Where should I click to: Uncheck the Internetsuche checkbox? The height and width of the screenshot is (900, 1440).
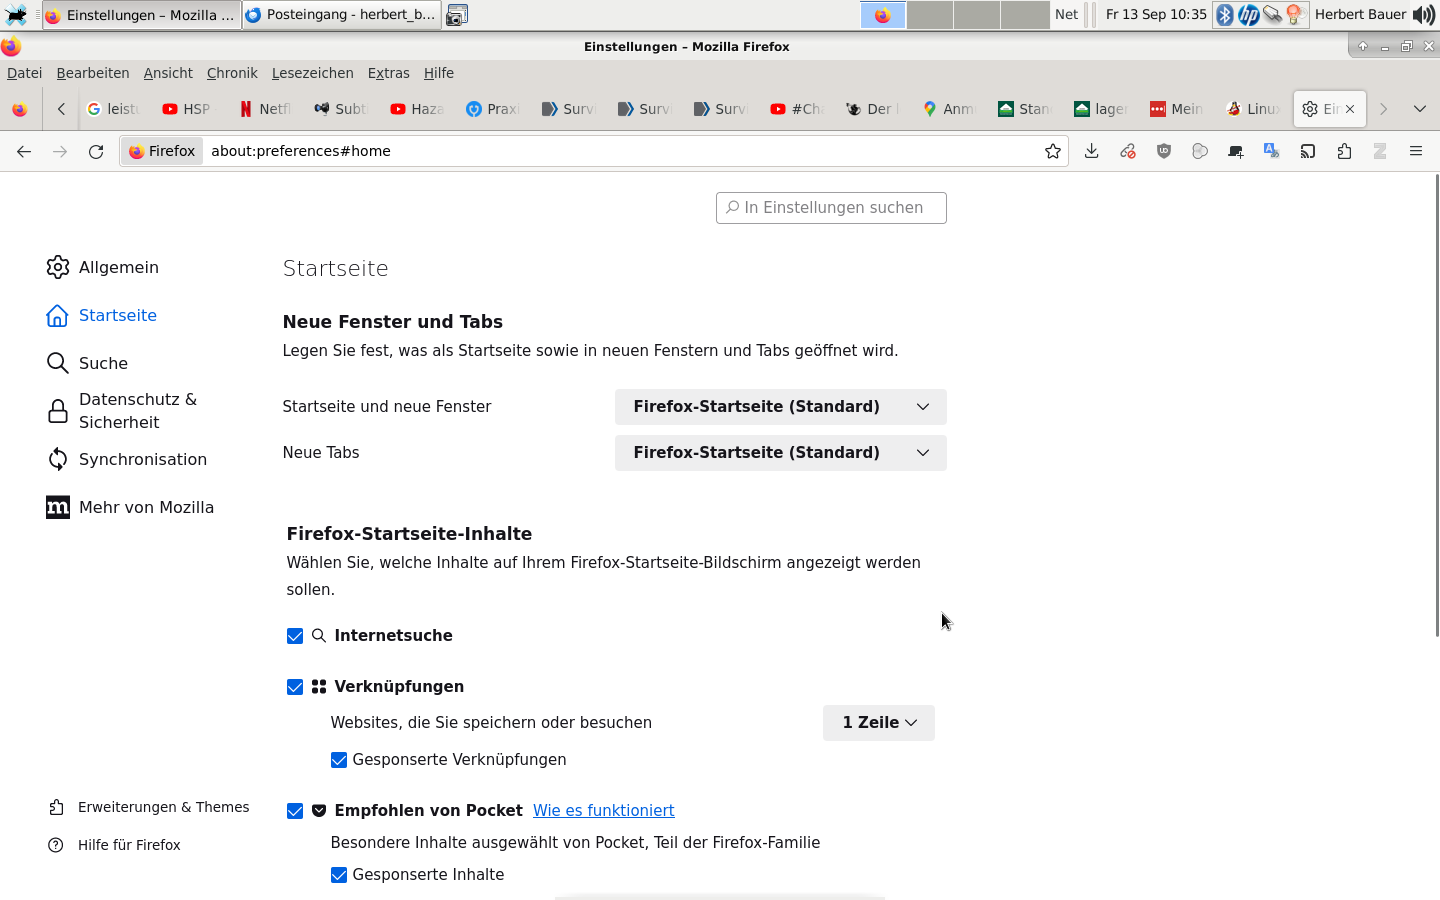(x=295, y=636)
